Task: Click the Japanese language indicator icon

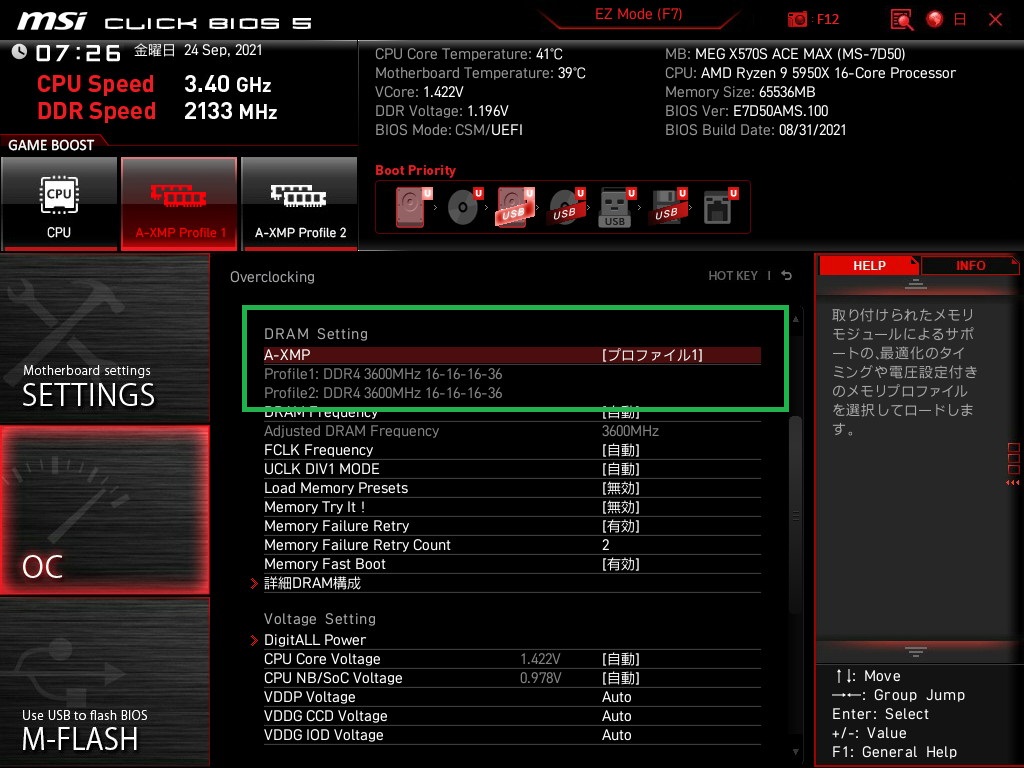Action: point(960,20)
